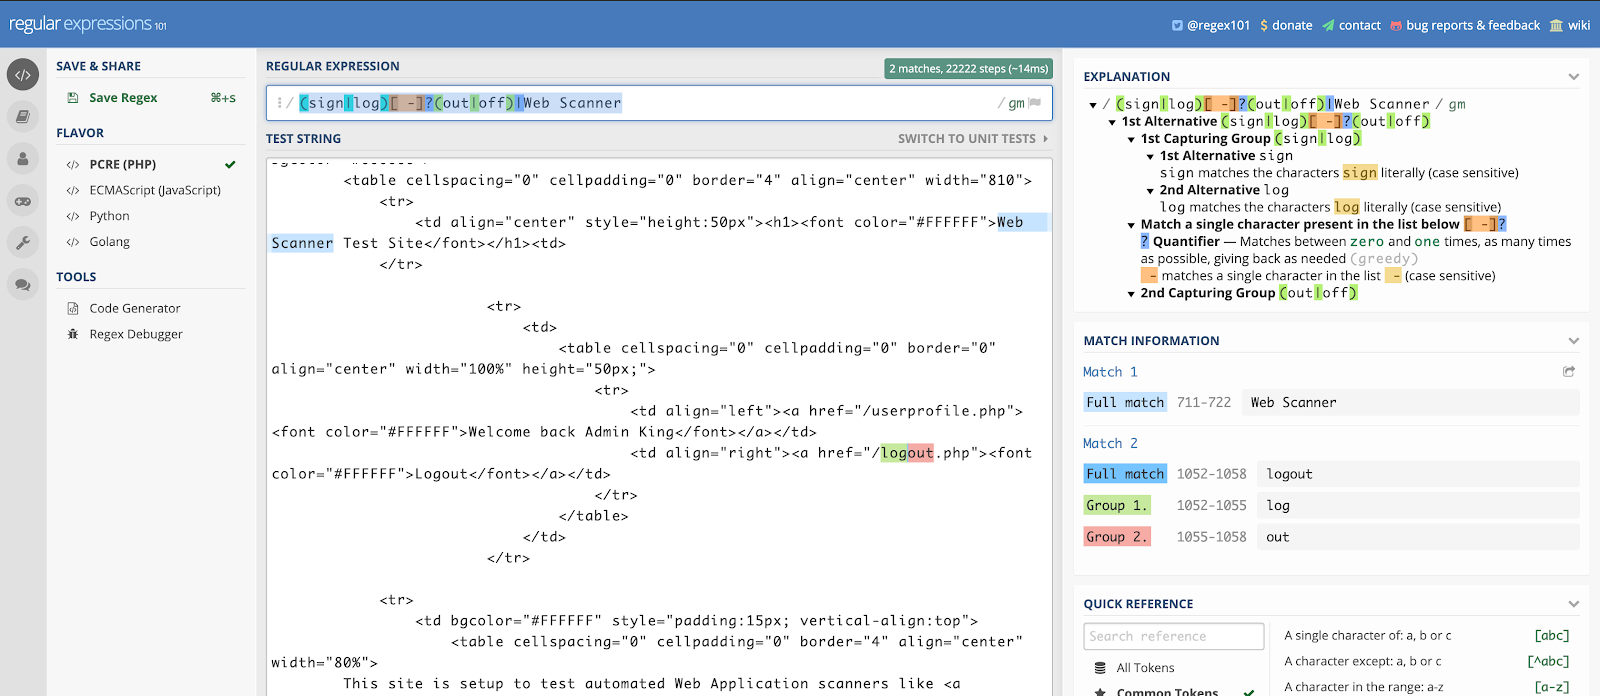This screenshot has width=1600, height=696.
Task: Click the export icon next to Match 1
Action: click(1569, 371)
